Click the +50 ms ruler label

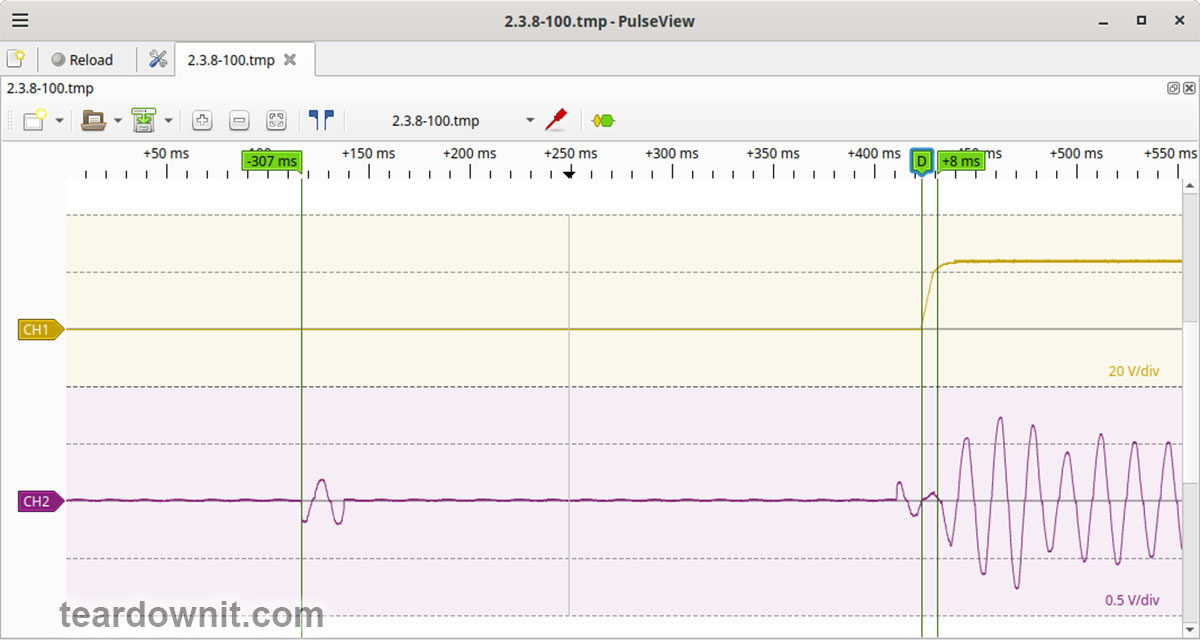[x=166, y=154]
